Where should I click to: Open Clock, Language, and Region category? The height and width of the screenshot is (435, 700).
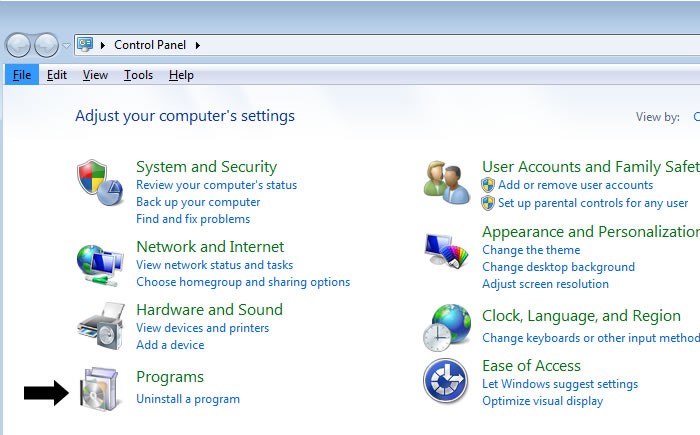point(581,316)
